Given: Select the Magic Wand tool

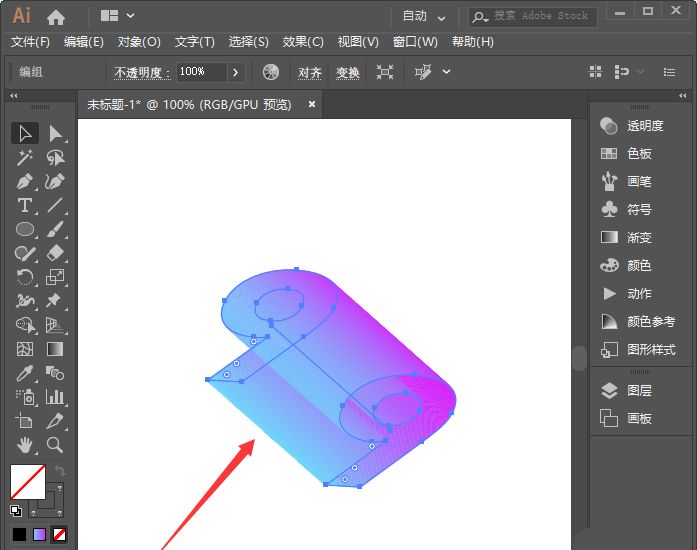Looking at the screenshot, I should [25, 157].
